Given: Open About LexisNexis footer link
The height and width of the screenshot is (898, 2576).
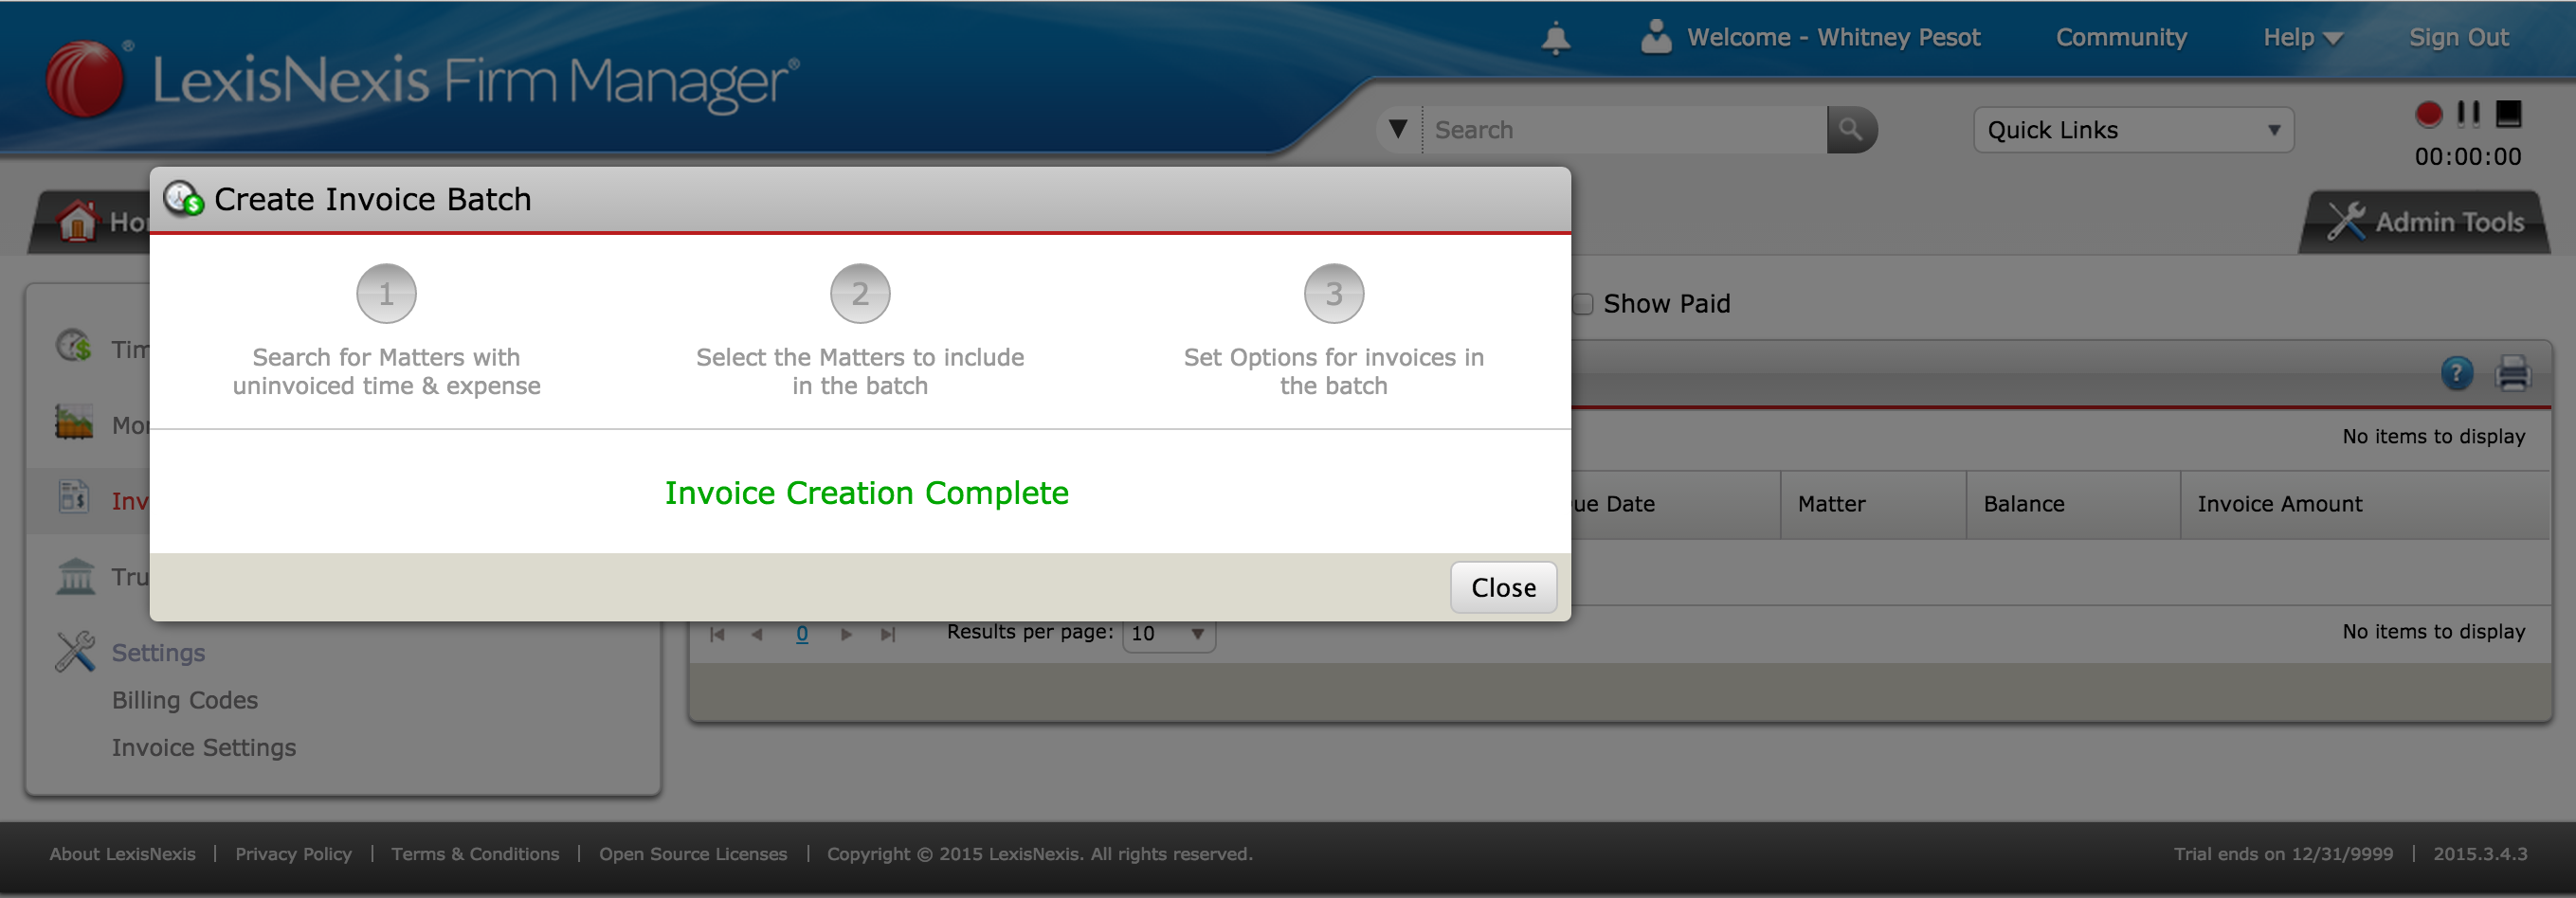Looking at the screenshot, I should click(122, 854).
